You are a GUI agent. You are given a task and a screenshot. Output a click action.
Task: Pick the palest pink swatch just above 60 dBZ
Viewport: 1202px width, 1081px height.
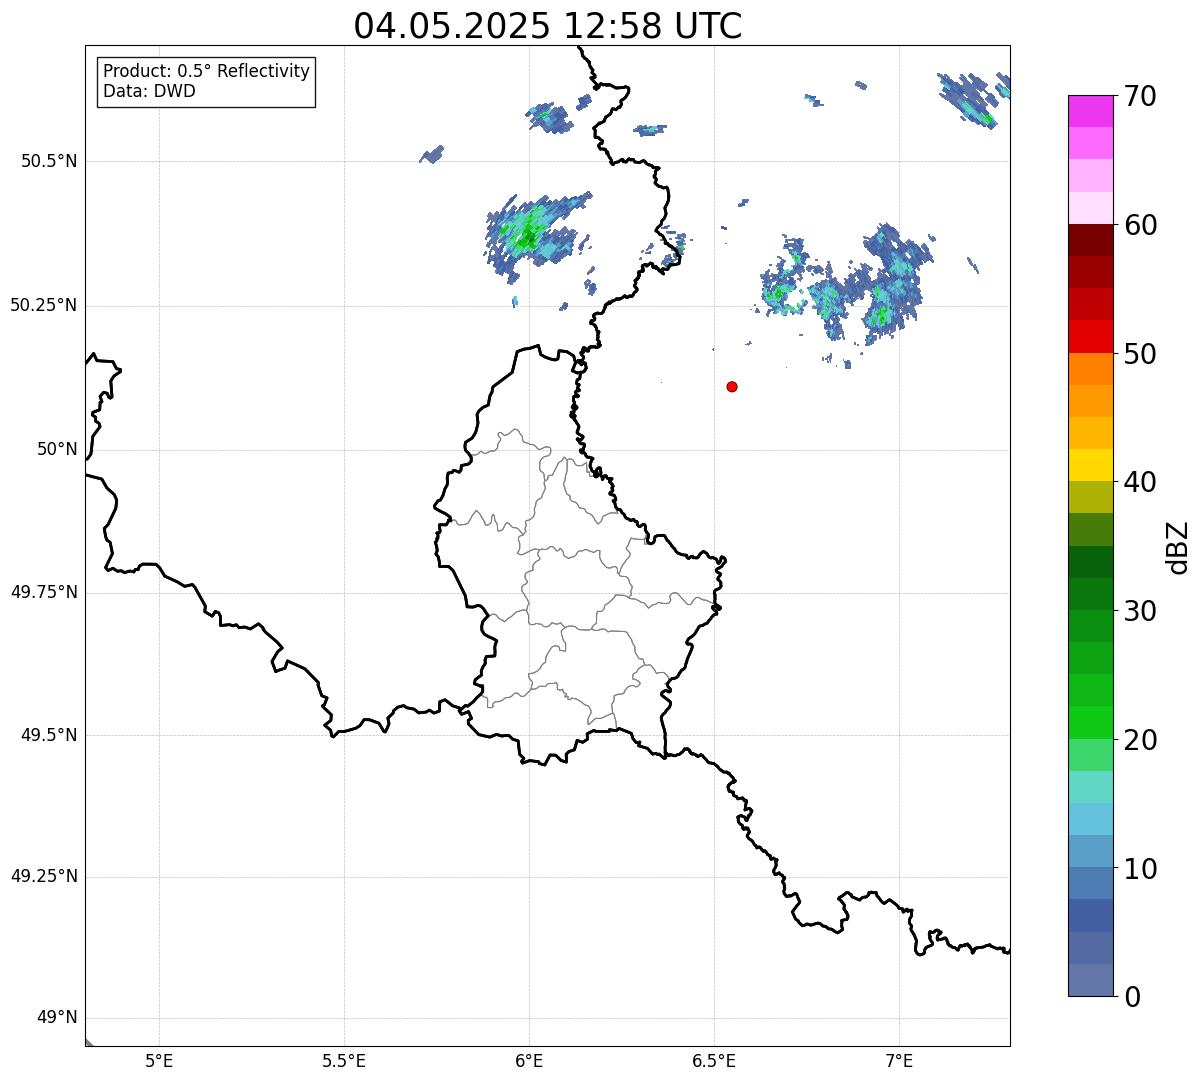(1090, 208)
